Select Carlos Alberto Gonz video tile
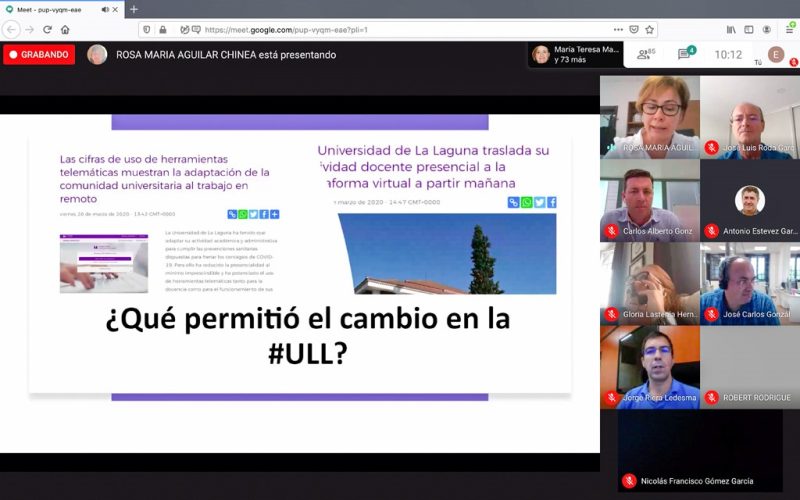The image size is (800, 500). point(650,201)
